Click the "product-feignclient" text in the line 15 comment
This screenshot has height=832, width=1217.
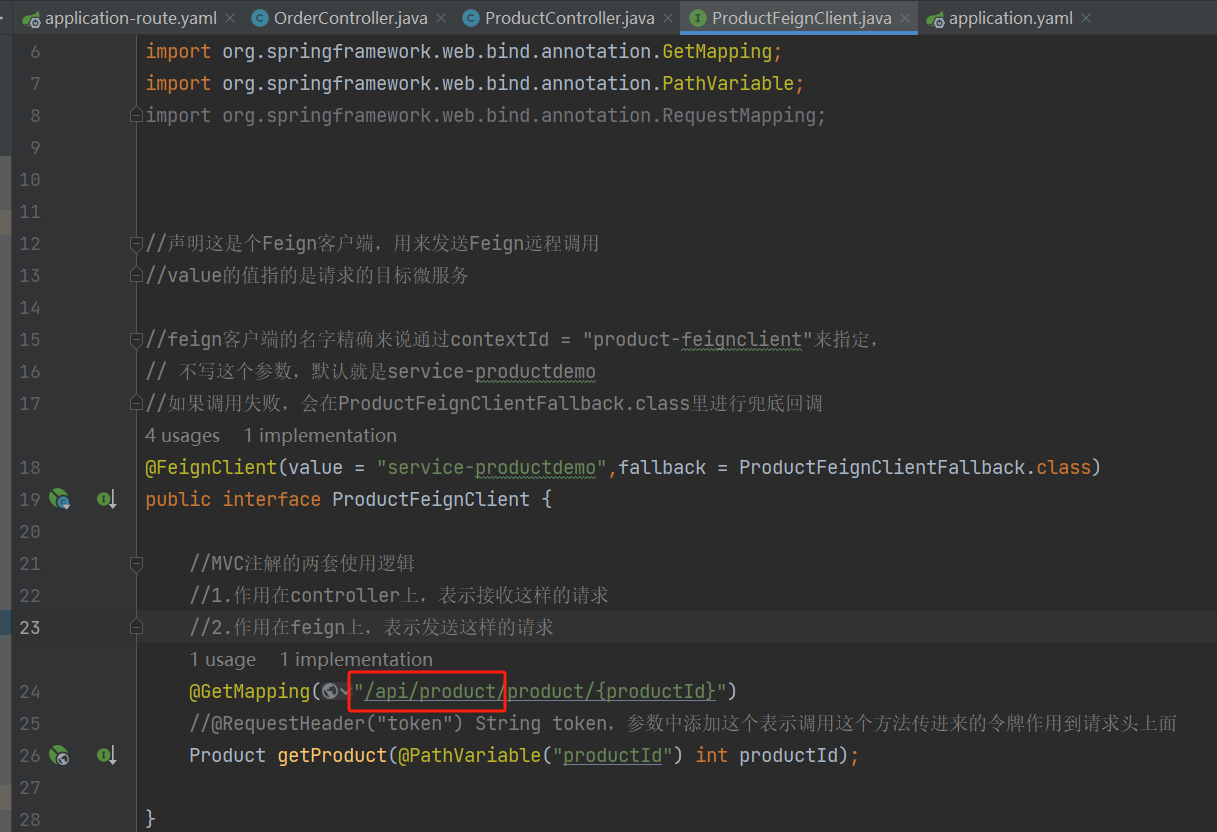pos(698,339)
